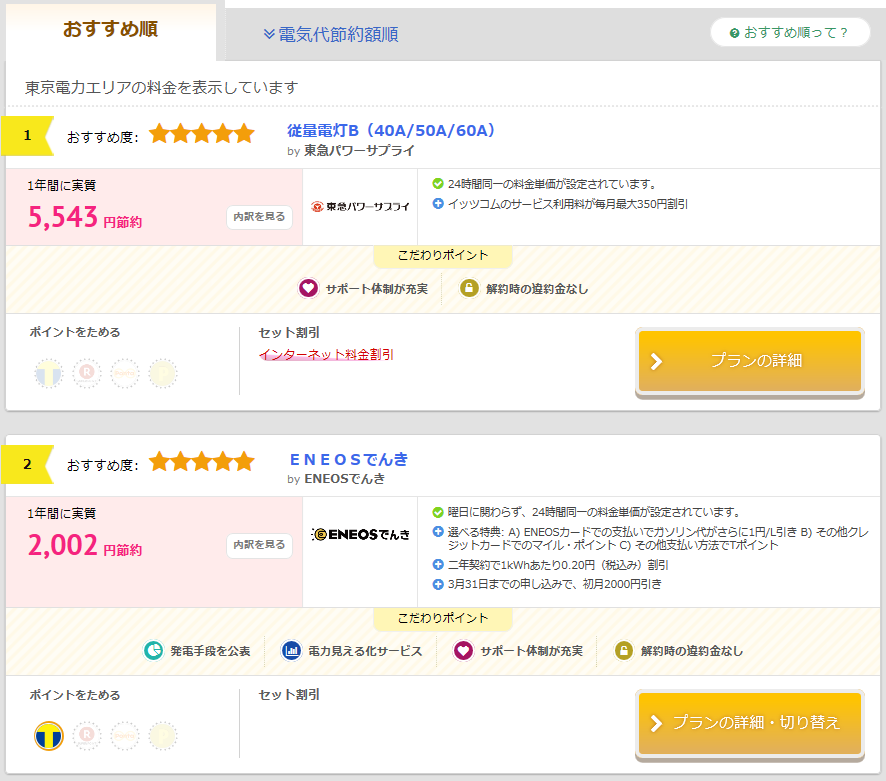Open the インターネット料金割引 set discount link

[326, 355]
